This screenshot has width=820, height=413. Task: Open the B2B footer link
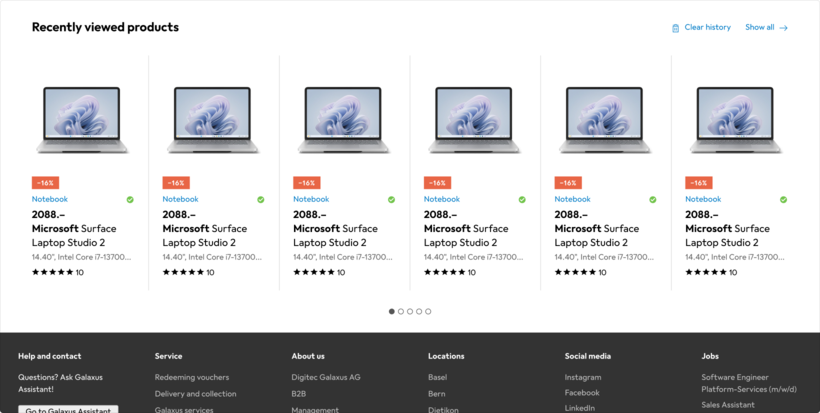[x=299, y=394]
